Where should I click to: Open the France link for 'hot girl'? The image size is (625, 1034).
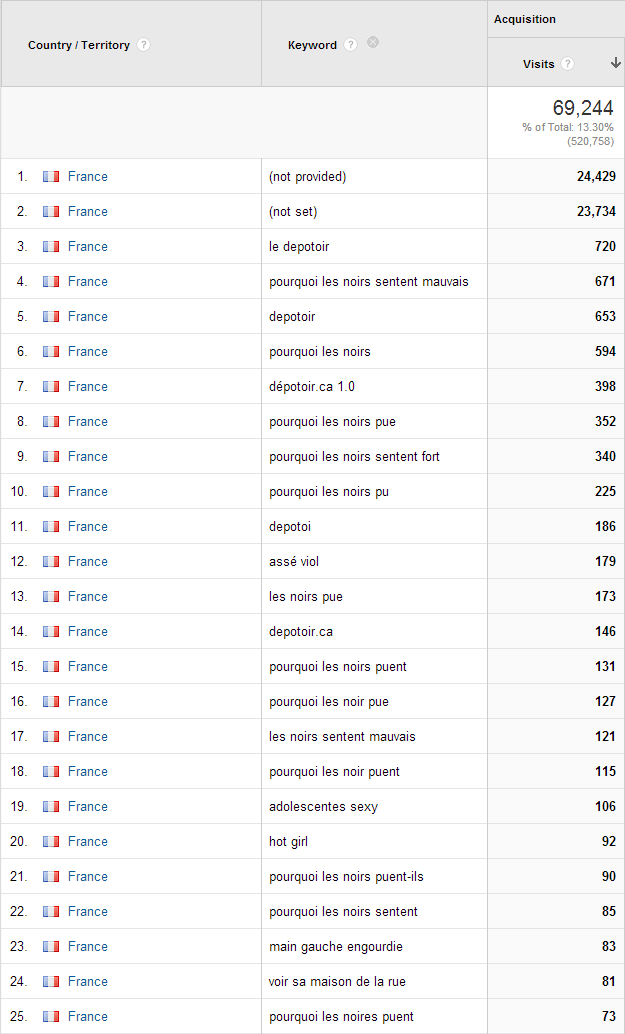point(88,841)
